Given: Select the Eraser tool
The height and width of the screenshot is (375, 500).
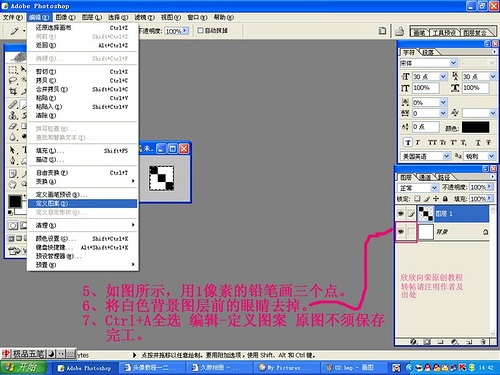Looking at the screenshot, I should [x=13, y=126].
